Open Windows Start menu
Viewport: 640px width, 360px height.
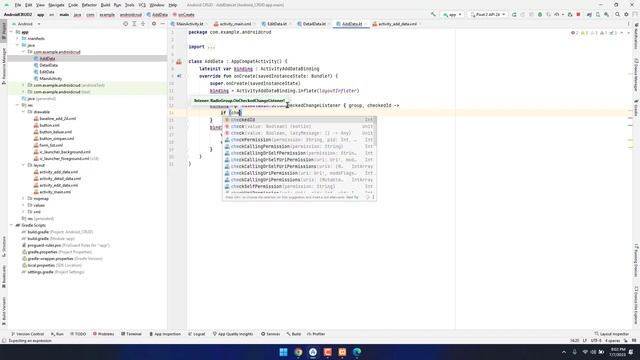(x=283, y=352)
